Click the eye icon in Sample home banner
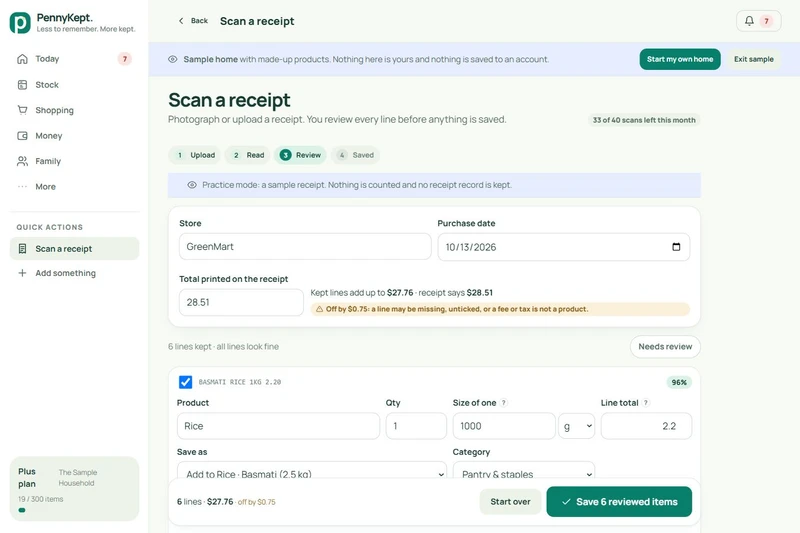Viewport: 800px width, 533px height. point(172,59)
